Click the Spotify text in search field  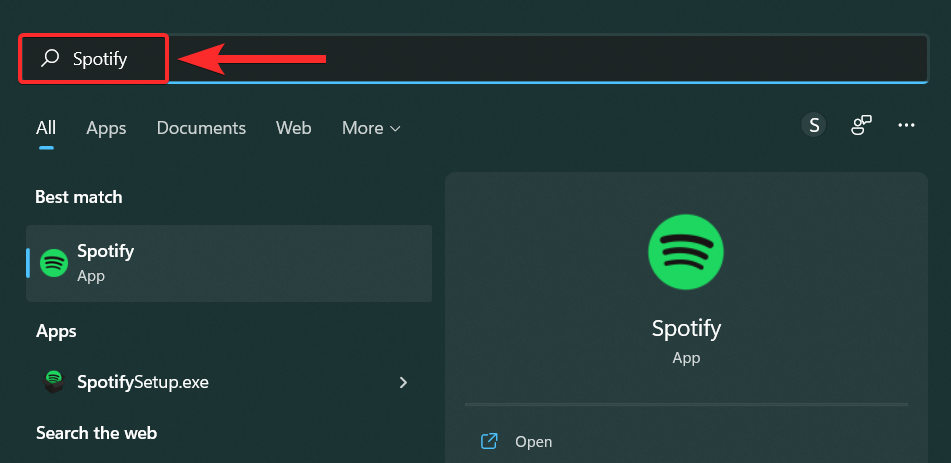(x=100, y=59)
